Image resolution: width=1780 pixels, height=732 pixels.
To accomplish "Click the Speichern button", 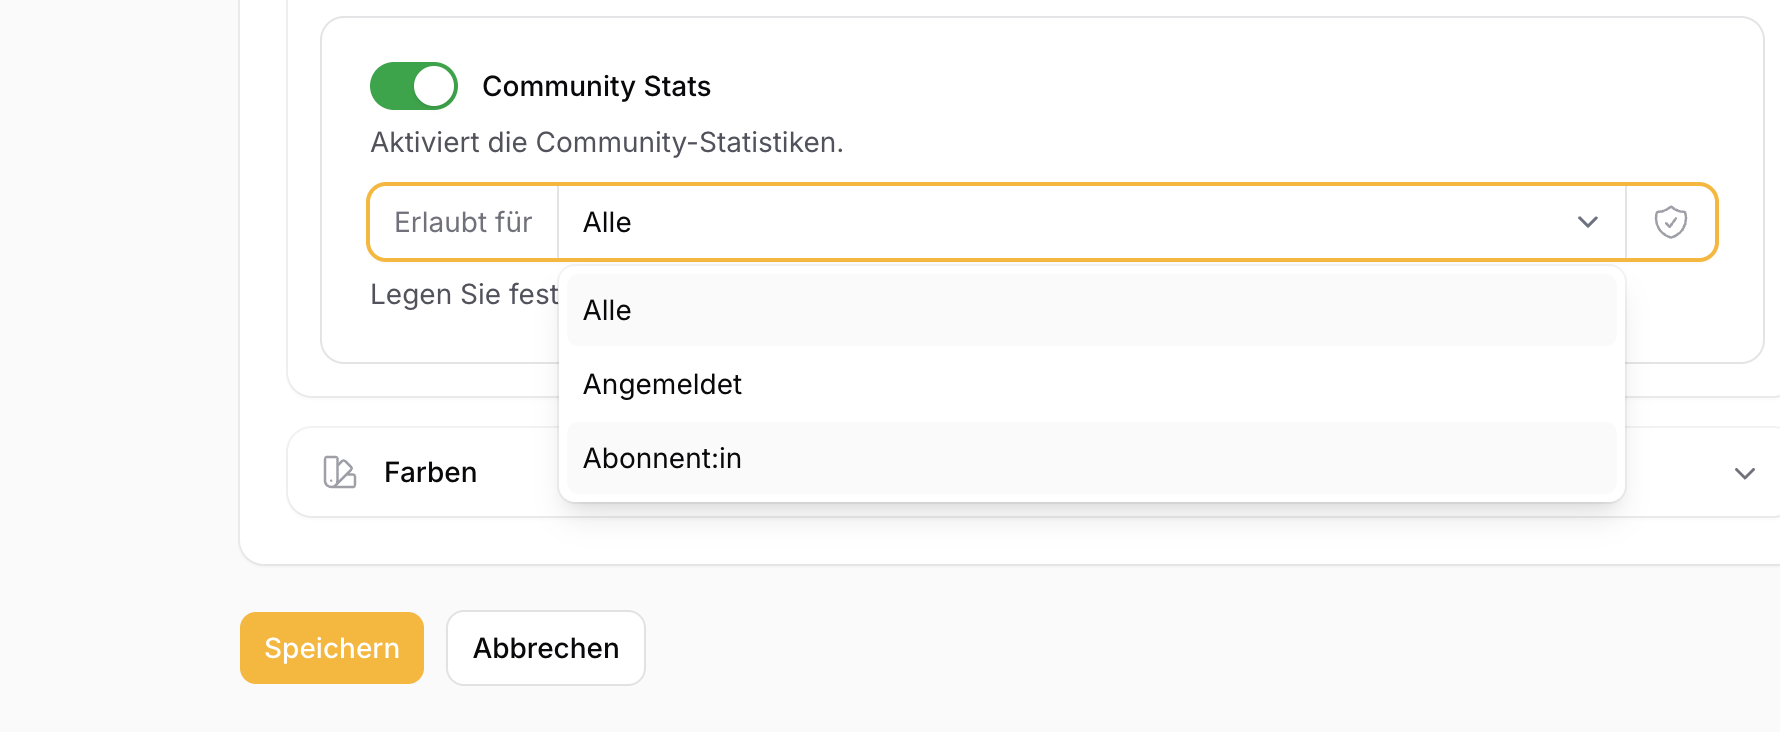I will pyautogui.click(x=331, y=648).
